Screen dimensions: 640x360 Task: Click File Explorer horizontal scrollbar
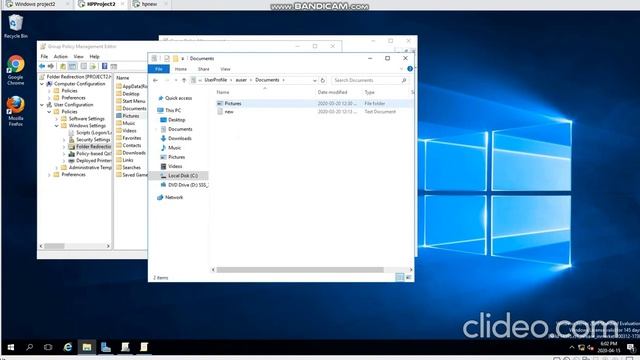pyautogui.click(x=300, y=270)
